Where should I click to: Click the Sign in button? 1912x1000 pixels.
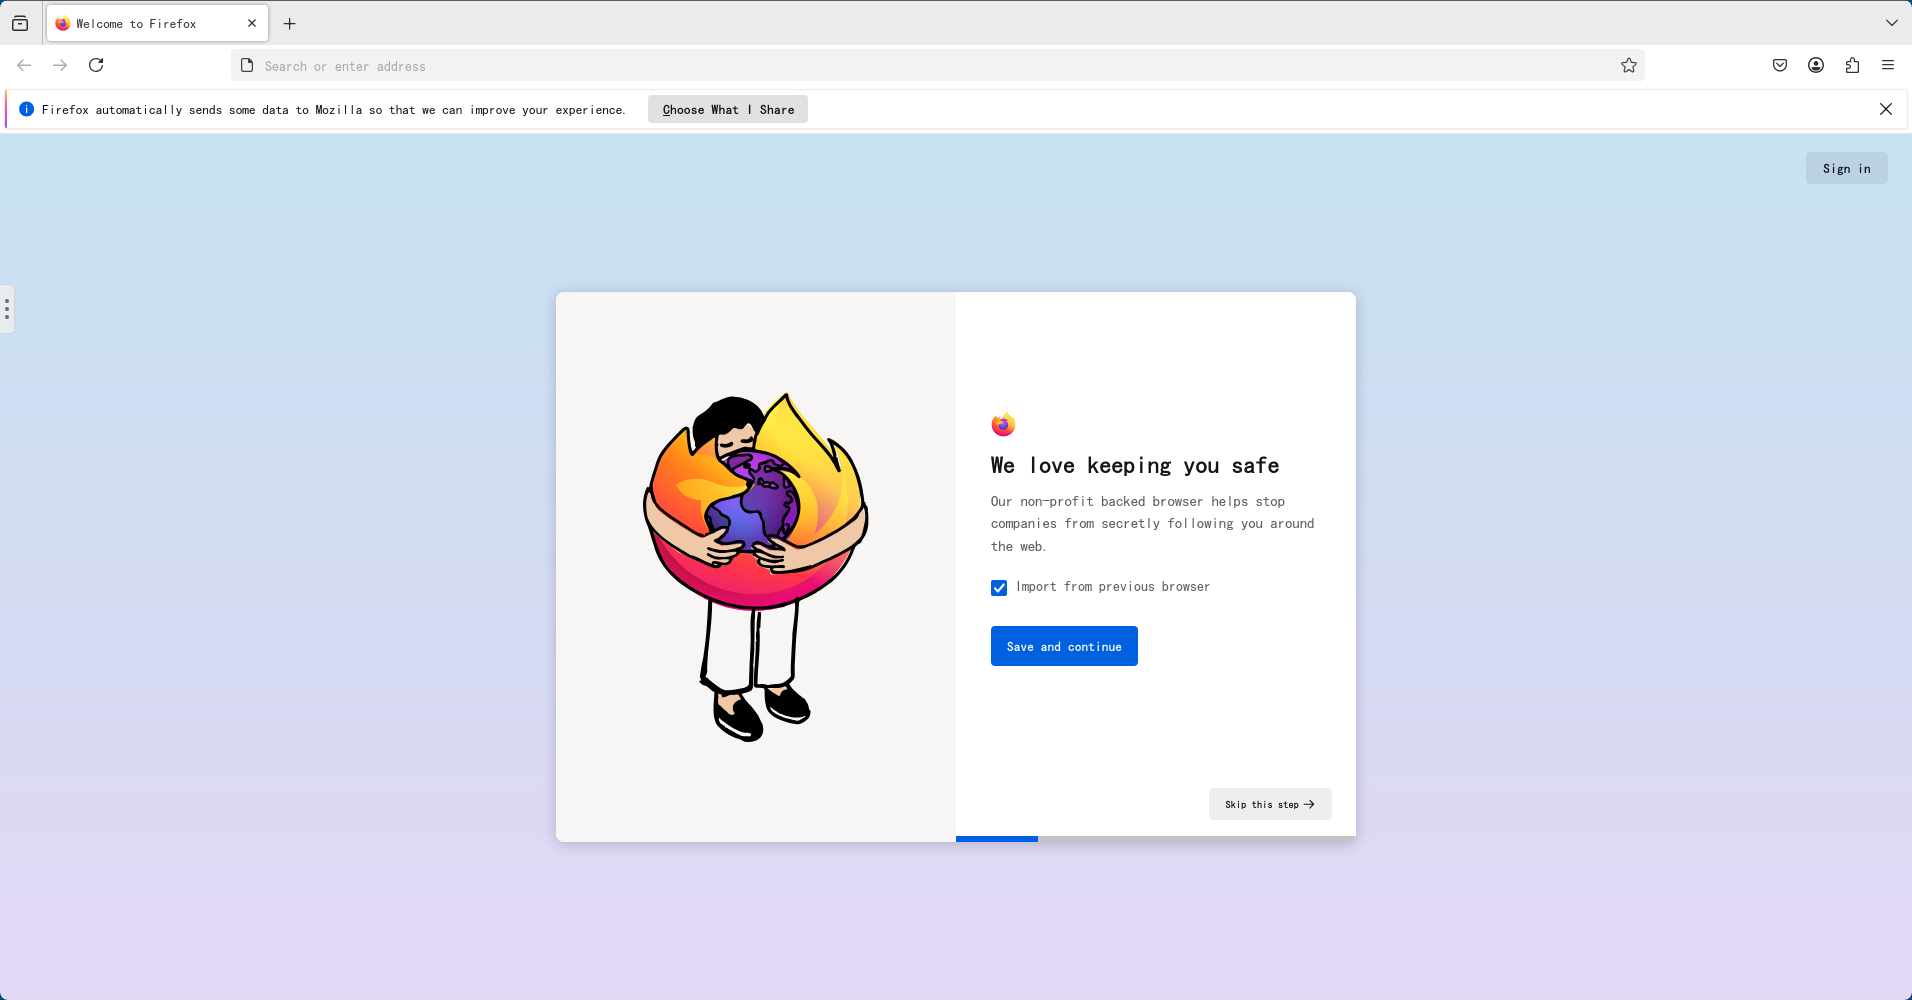tap(1846, 168)
